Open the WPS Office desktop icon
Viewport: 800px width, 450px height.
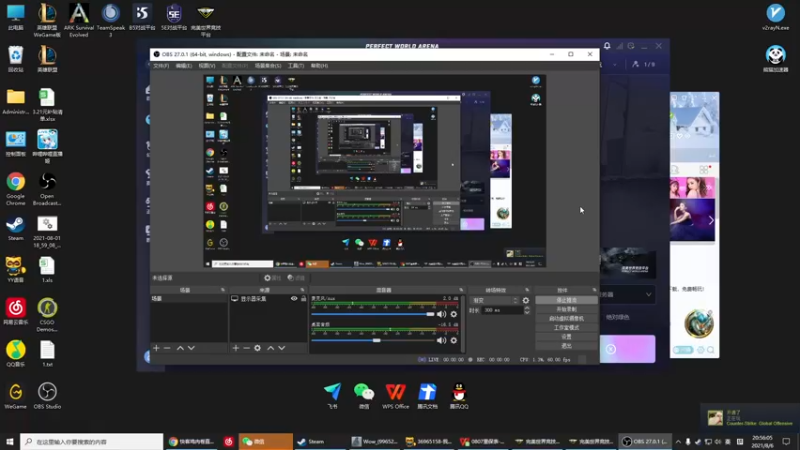pos(395,396)
